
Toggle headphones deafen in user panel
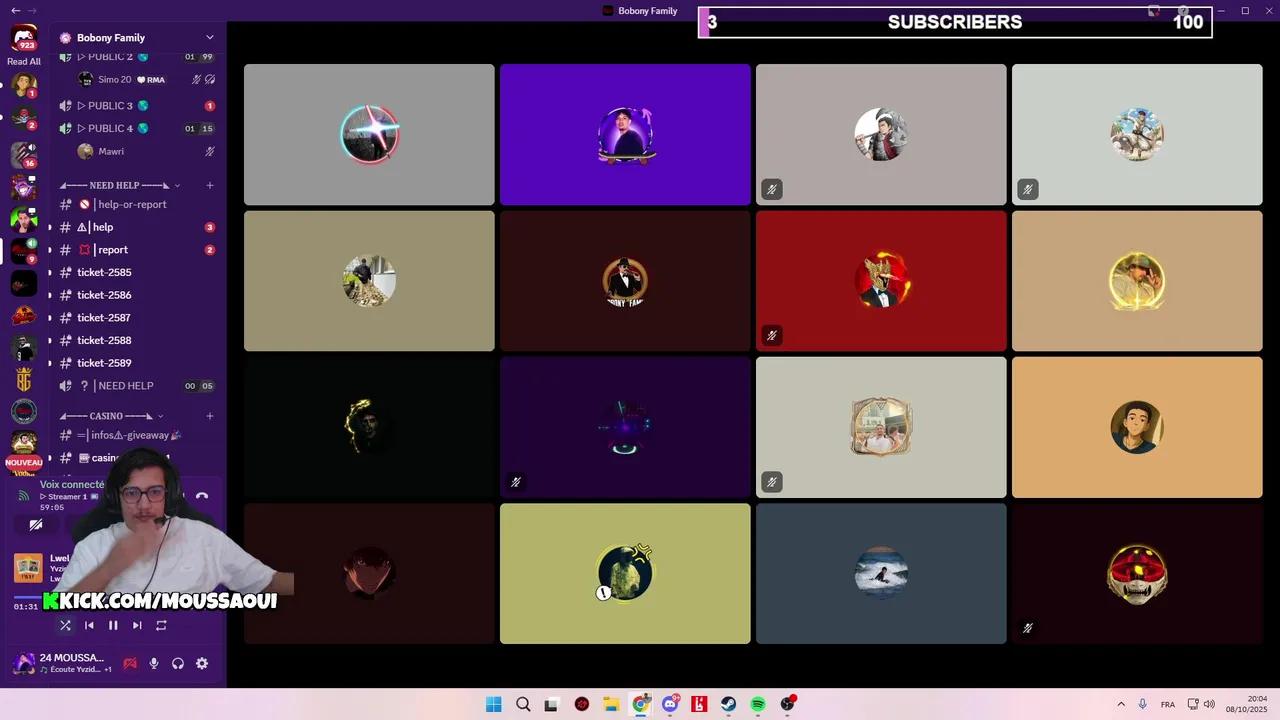(178, 663)
